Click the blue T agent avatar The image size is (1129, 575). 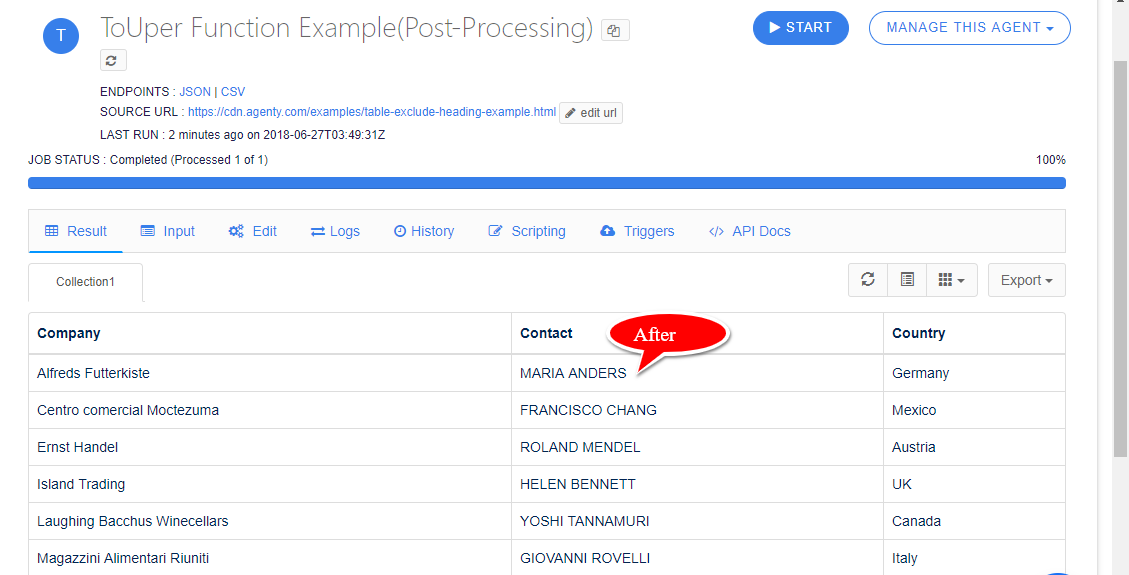click(x=61, y=35)
